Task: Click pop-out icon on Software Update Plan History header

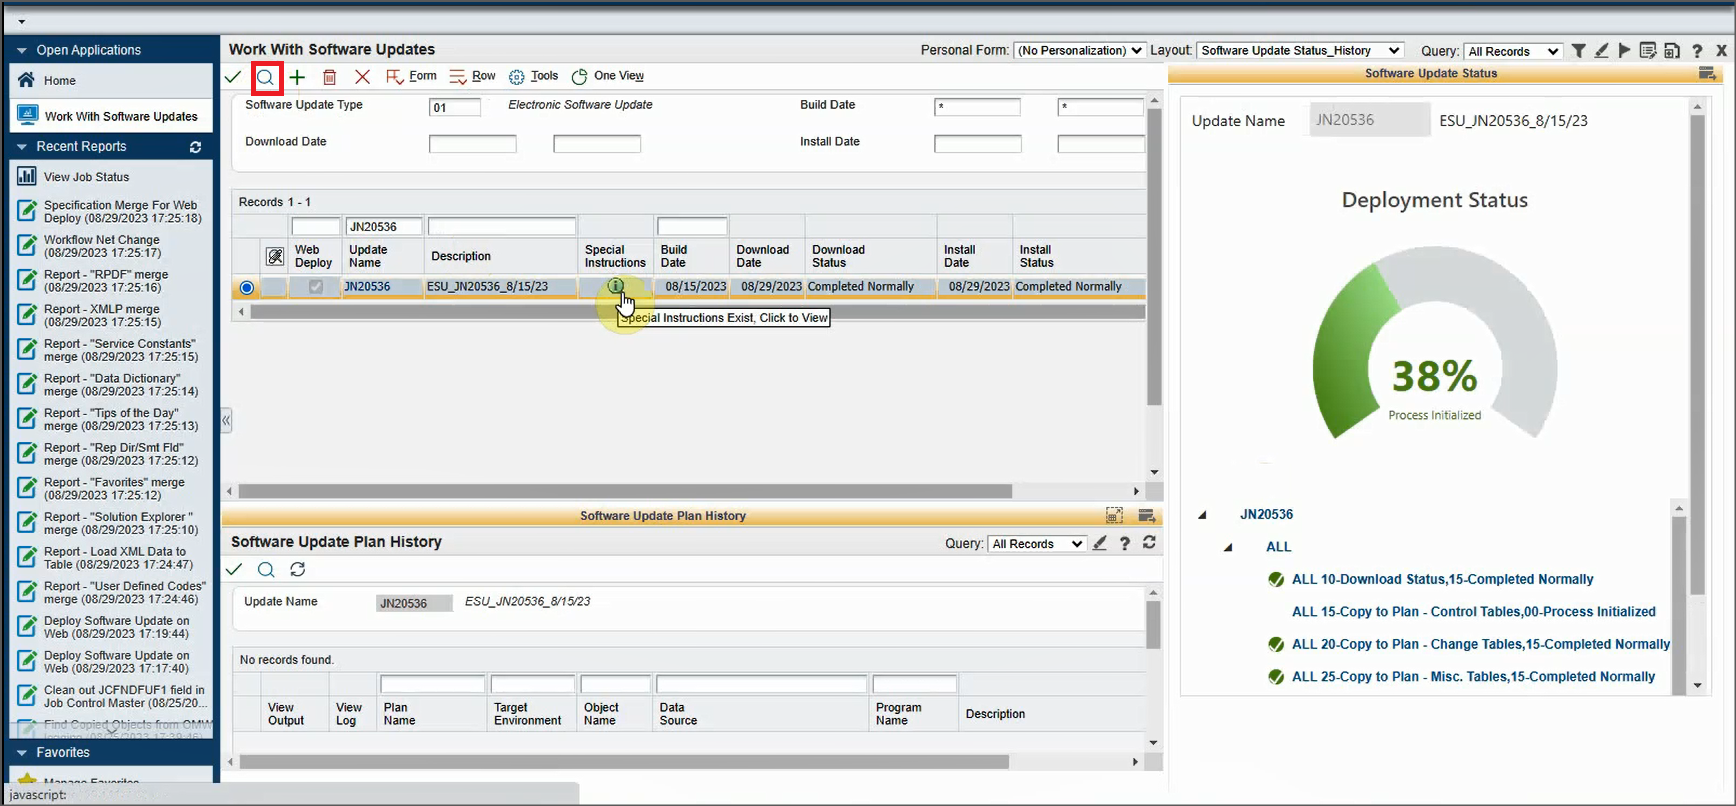Action: coord(1147,516)
